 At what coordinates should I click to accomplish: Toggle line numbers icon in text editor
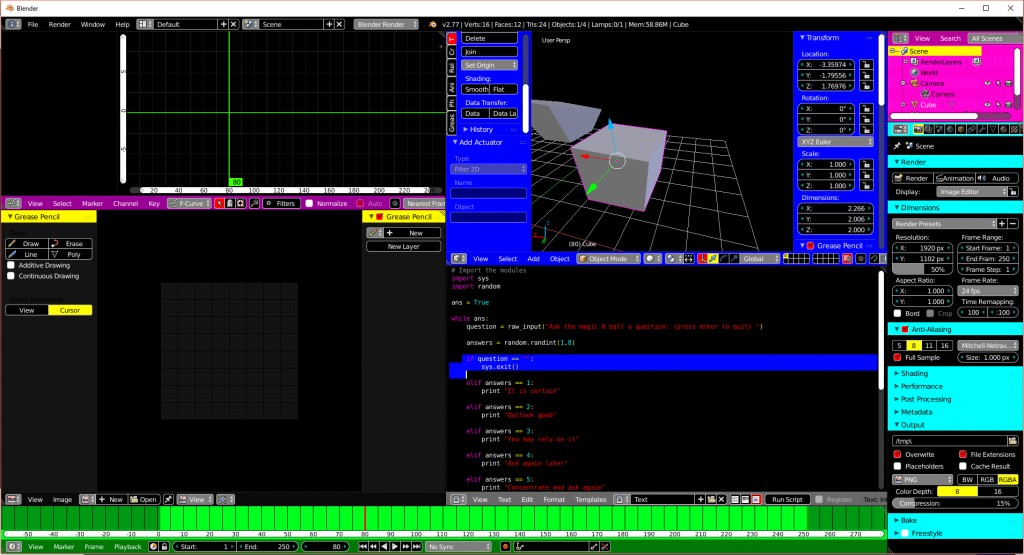point(735,500)
